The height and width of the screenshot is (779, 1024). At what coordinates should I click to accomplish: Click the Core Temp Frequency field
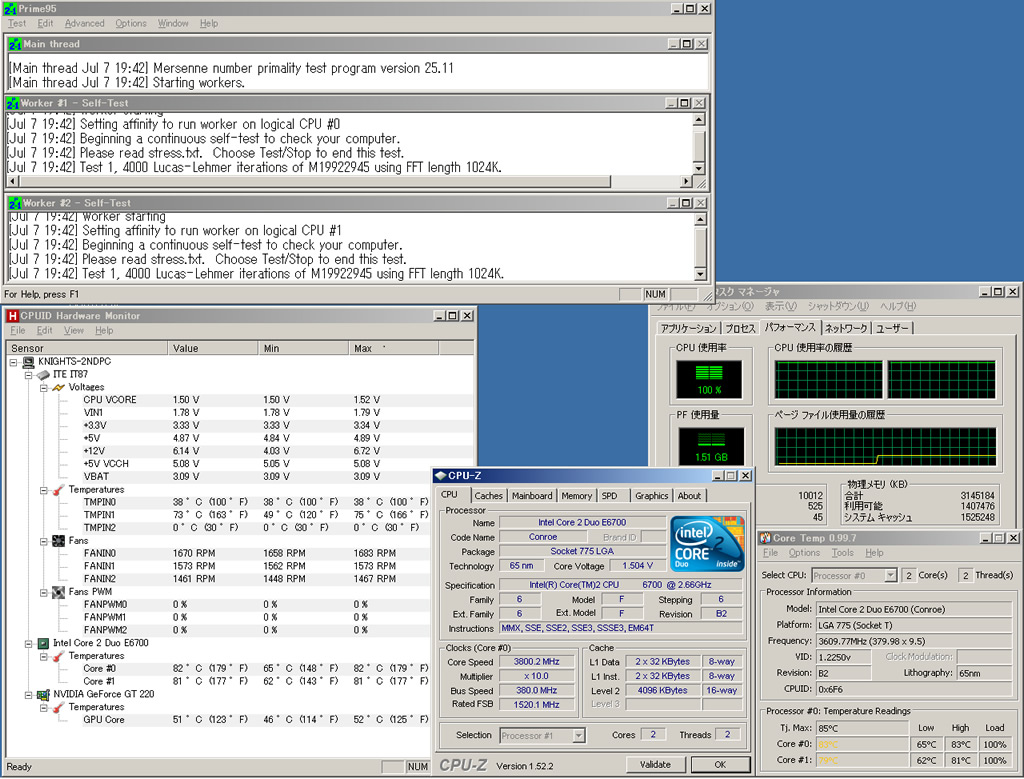914,641
